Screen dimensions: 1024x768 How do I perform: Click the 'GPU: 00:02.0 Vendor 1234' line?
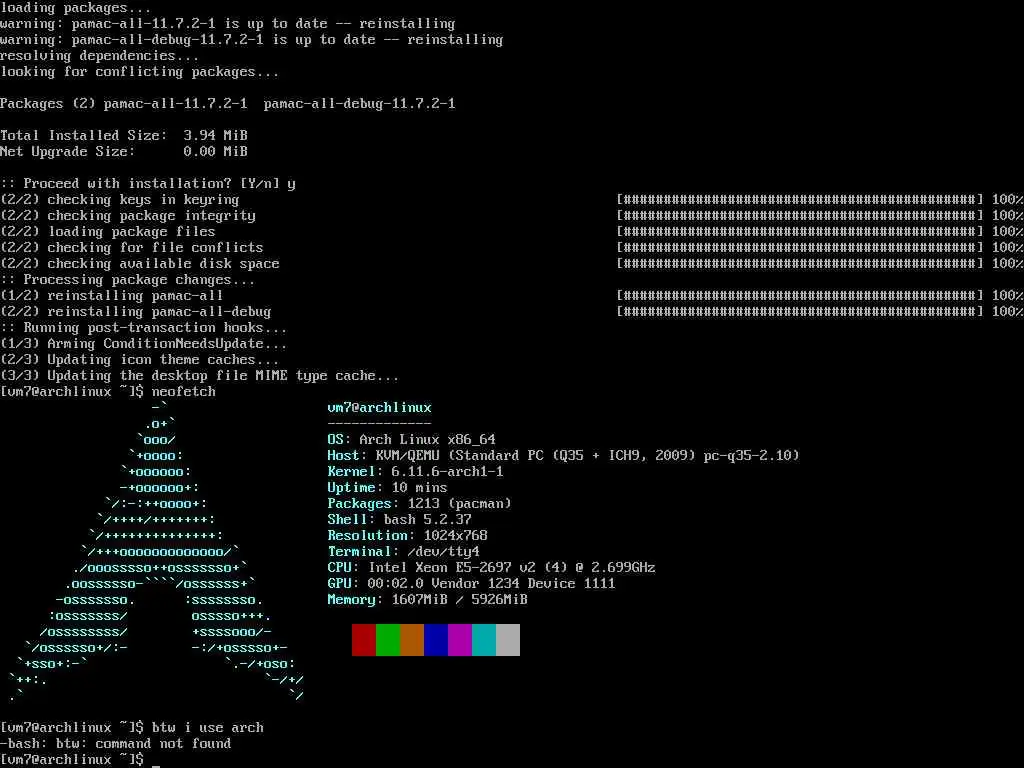[472, 583]
